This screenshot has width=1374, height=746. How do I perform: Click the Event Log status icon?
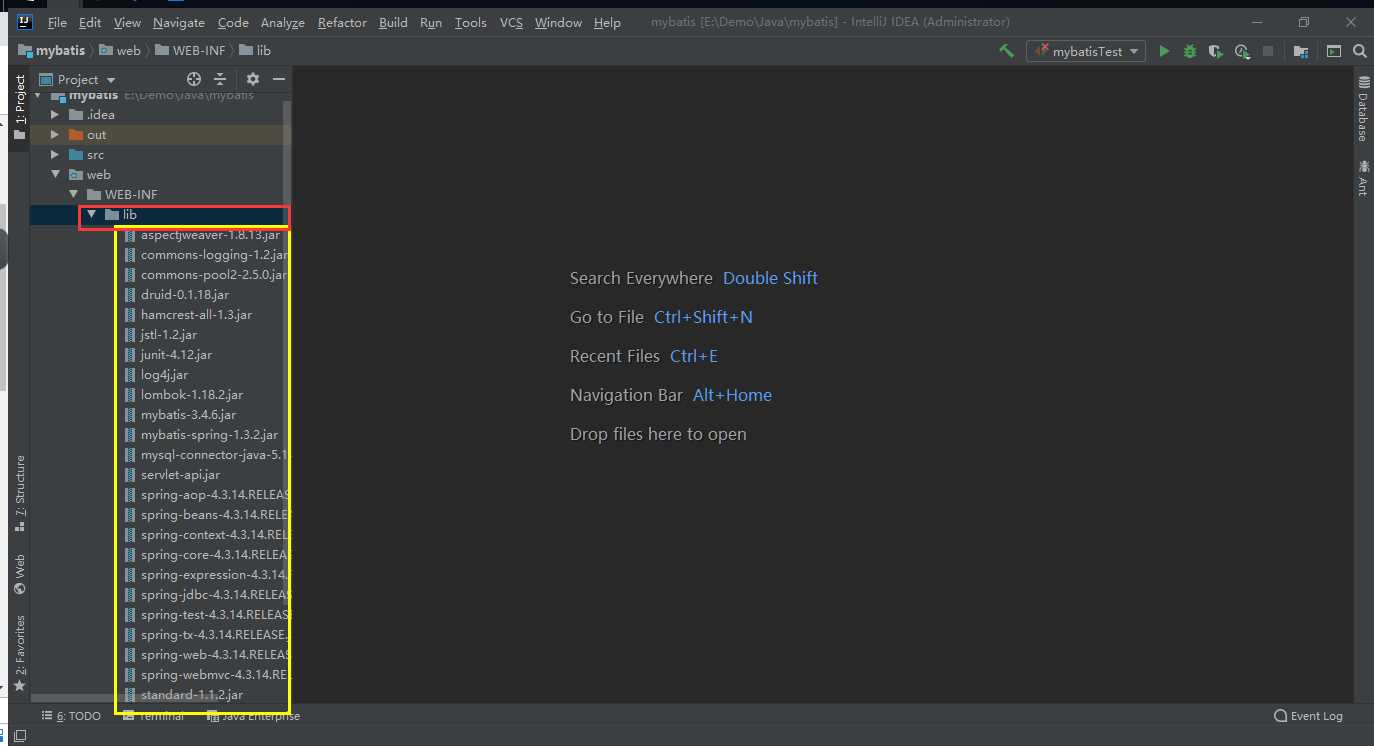[x=1280, y=716]
